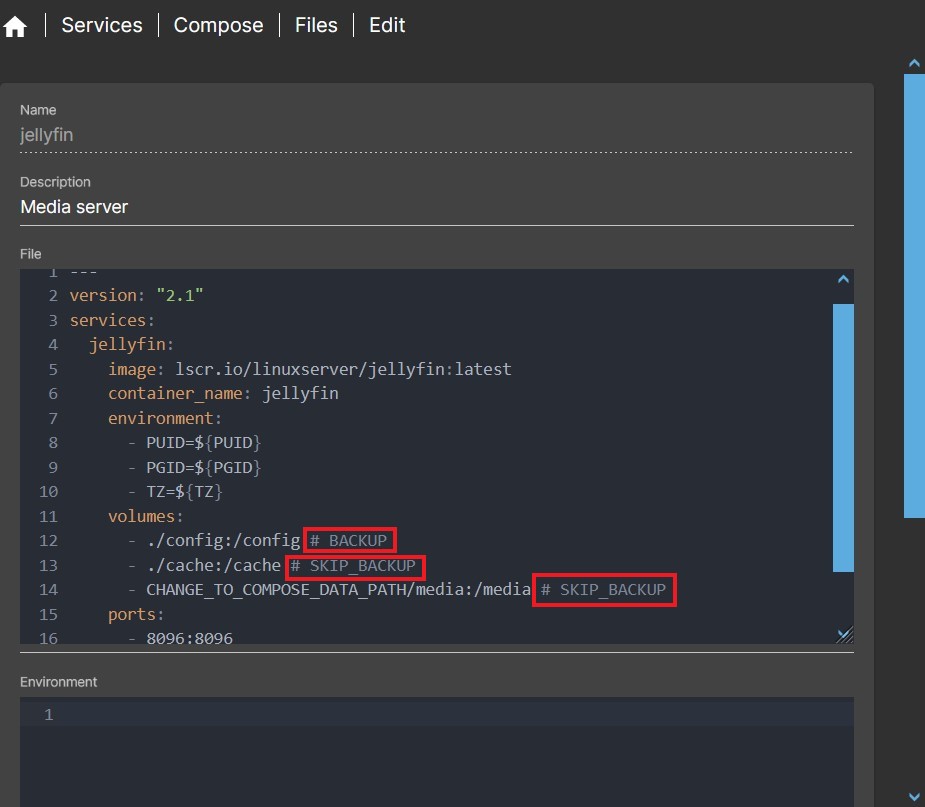
Task: Open the Edit menu
Action: click(387, 25)
